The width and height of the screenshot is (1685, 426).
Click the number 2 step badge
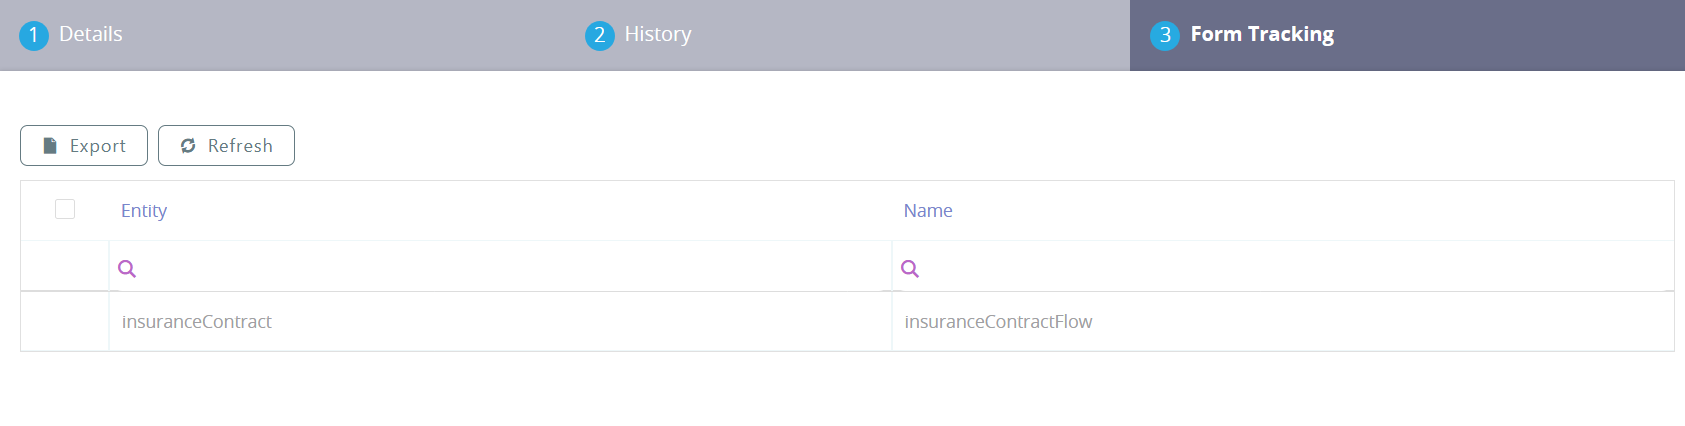click(599, 36)
